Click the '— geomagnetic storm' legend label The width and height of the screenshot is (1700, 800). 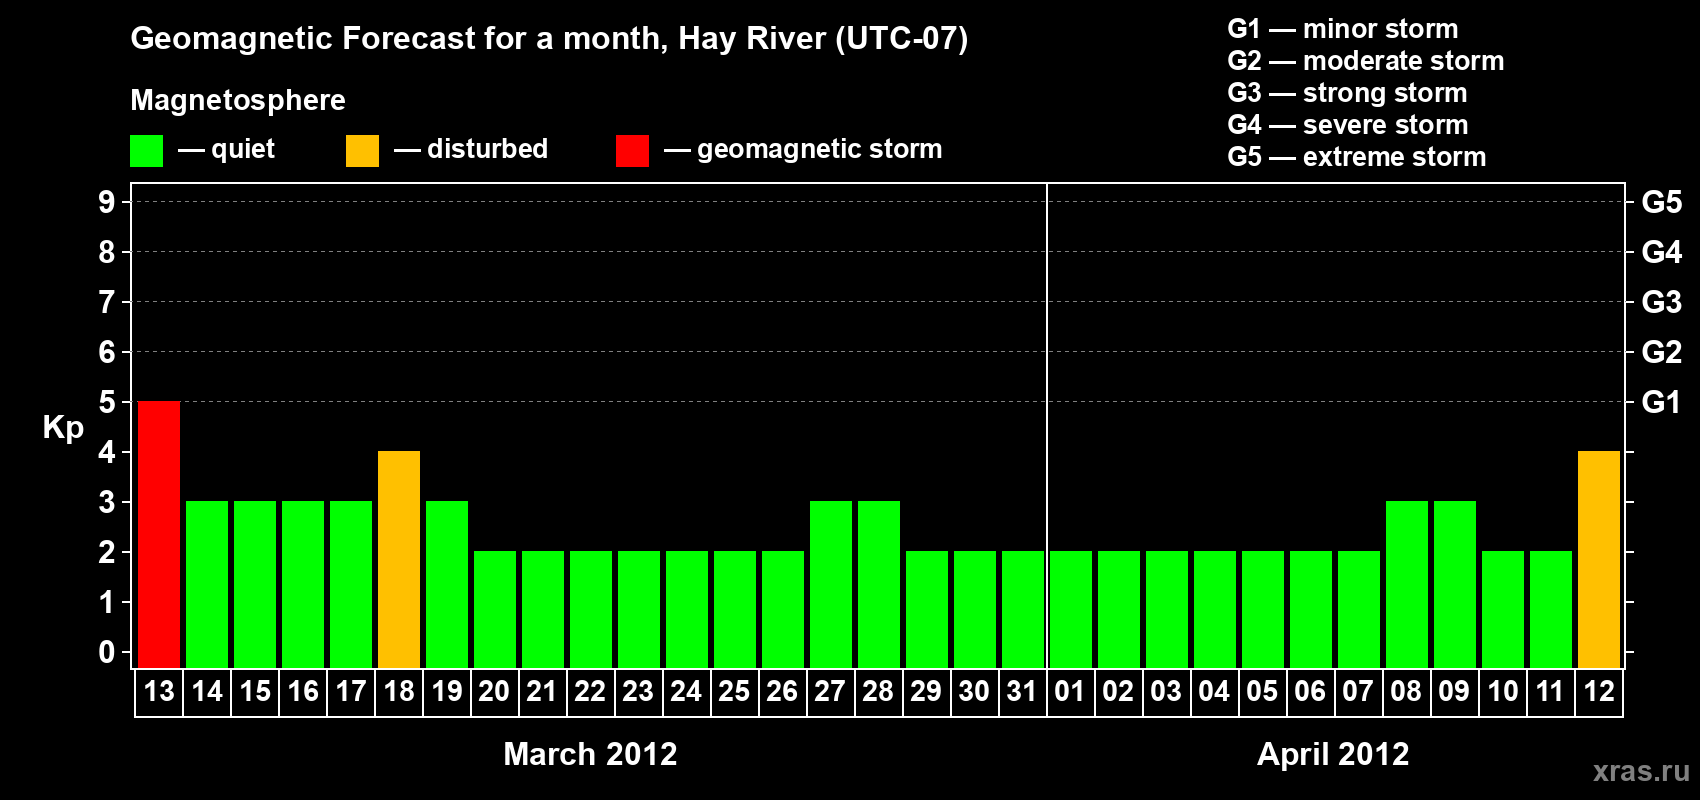[x=803, y=150]
